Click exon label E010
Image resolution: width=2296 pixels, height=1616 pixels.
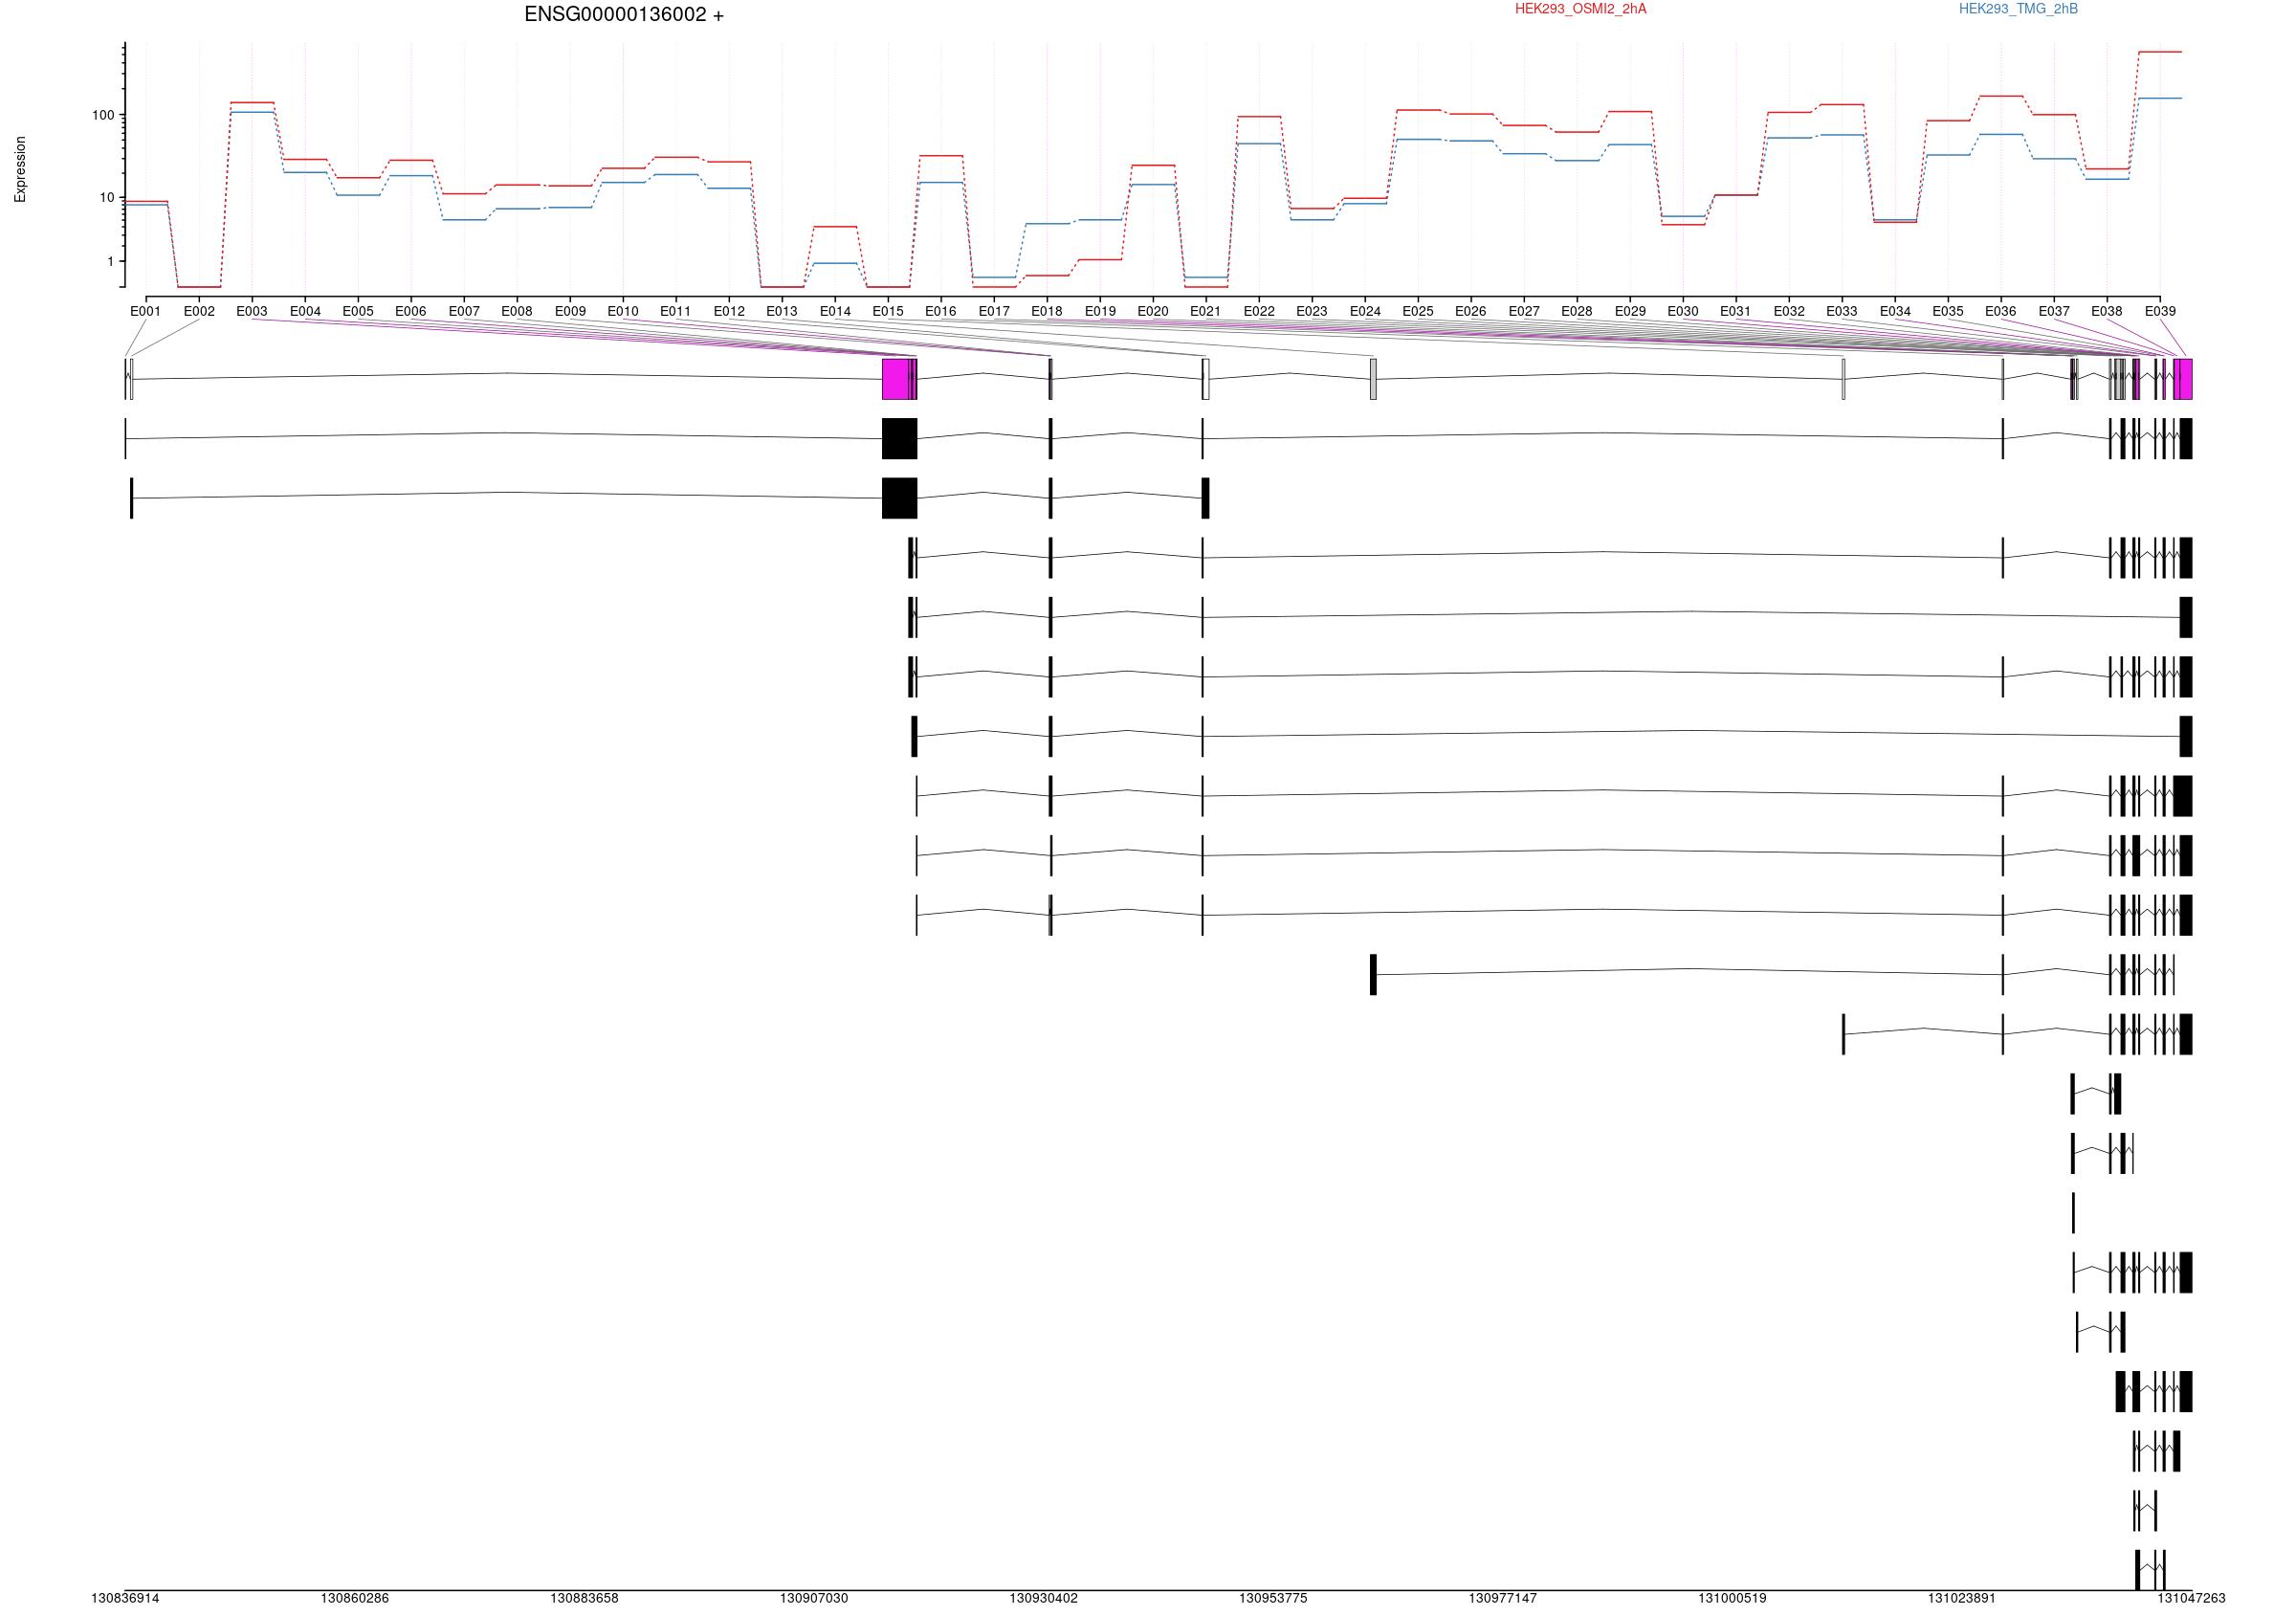click(x=623, y=311)
